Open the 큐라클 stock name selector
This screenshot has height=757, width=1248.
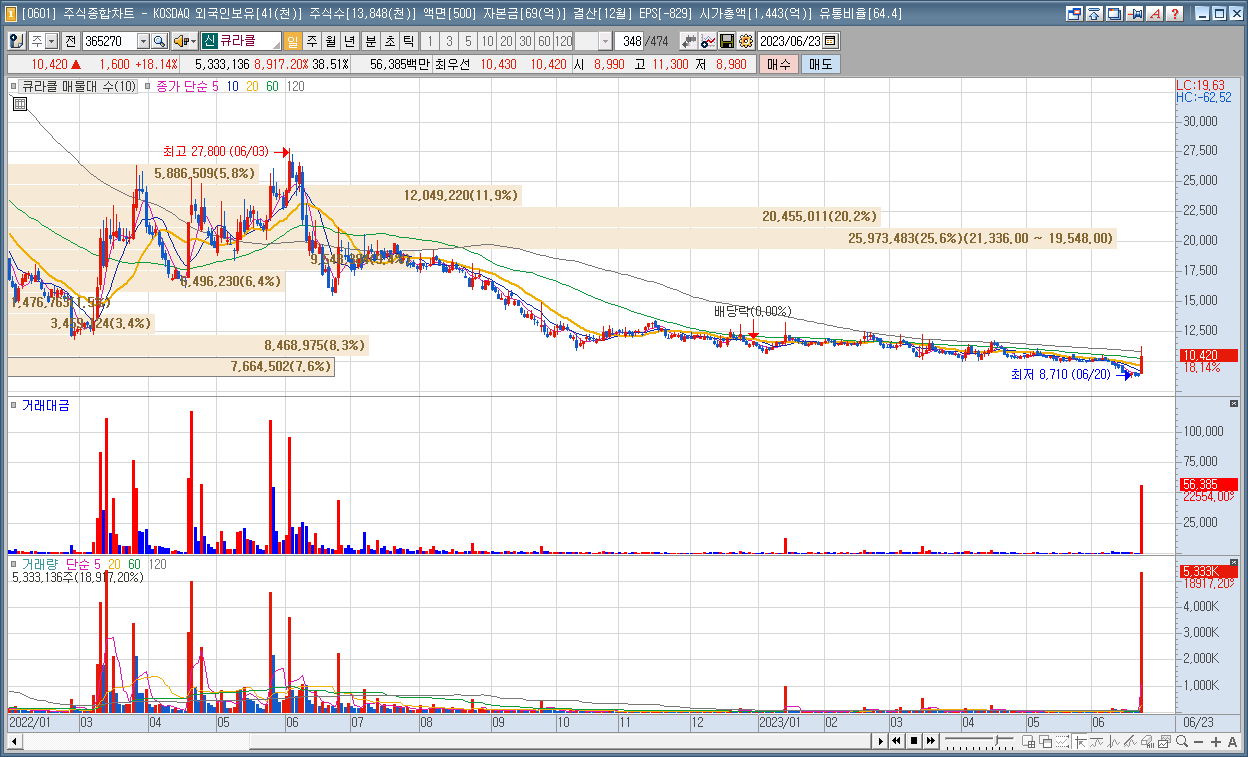[240, 41]
